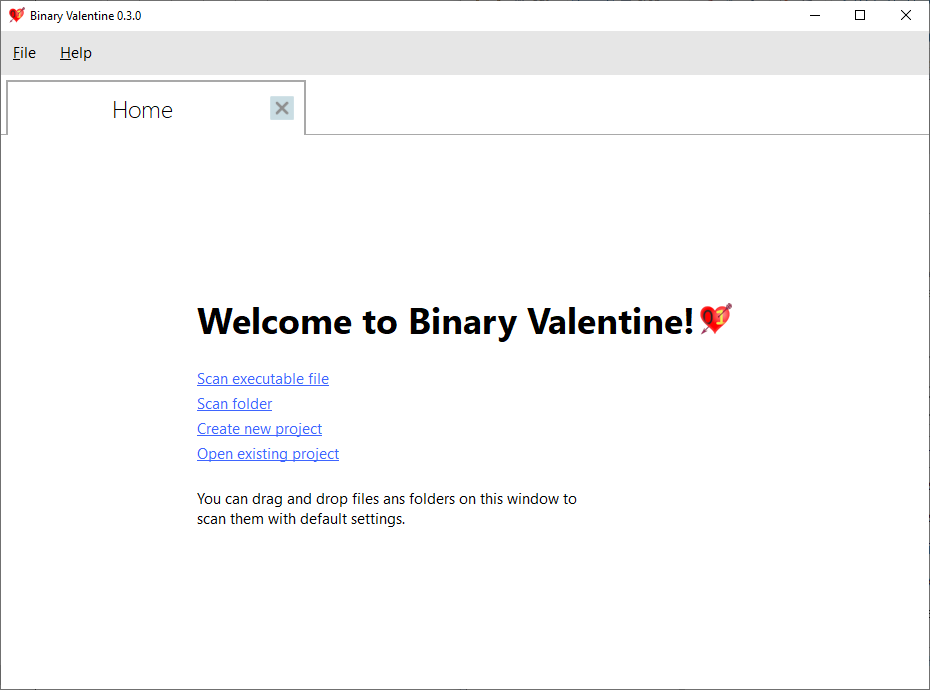The width and height of the screenshot is (930, 690).
Task: Click the Open existing project link
Action: tap(267, 454)
